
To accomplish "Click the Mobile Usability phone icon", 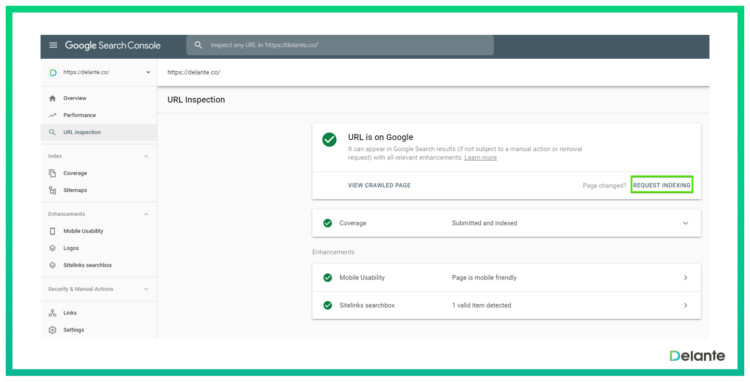I will pyautogui.click(x=53, y=231).
